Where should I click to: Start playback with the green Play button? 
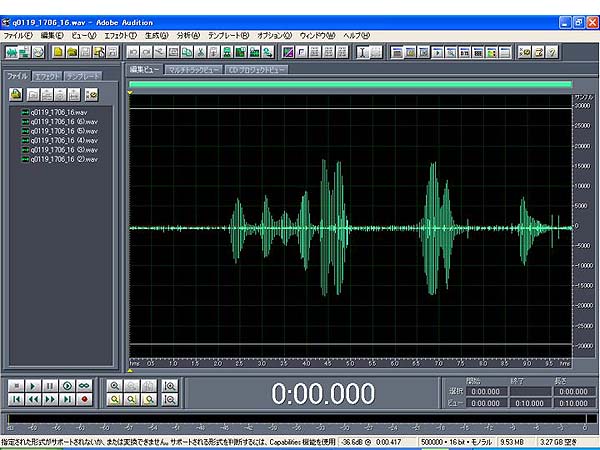pyautogui.click(x=33, y=386)
